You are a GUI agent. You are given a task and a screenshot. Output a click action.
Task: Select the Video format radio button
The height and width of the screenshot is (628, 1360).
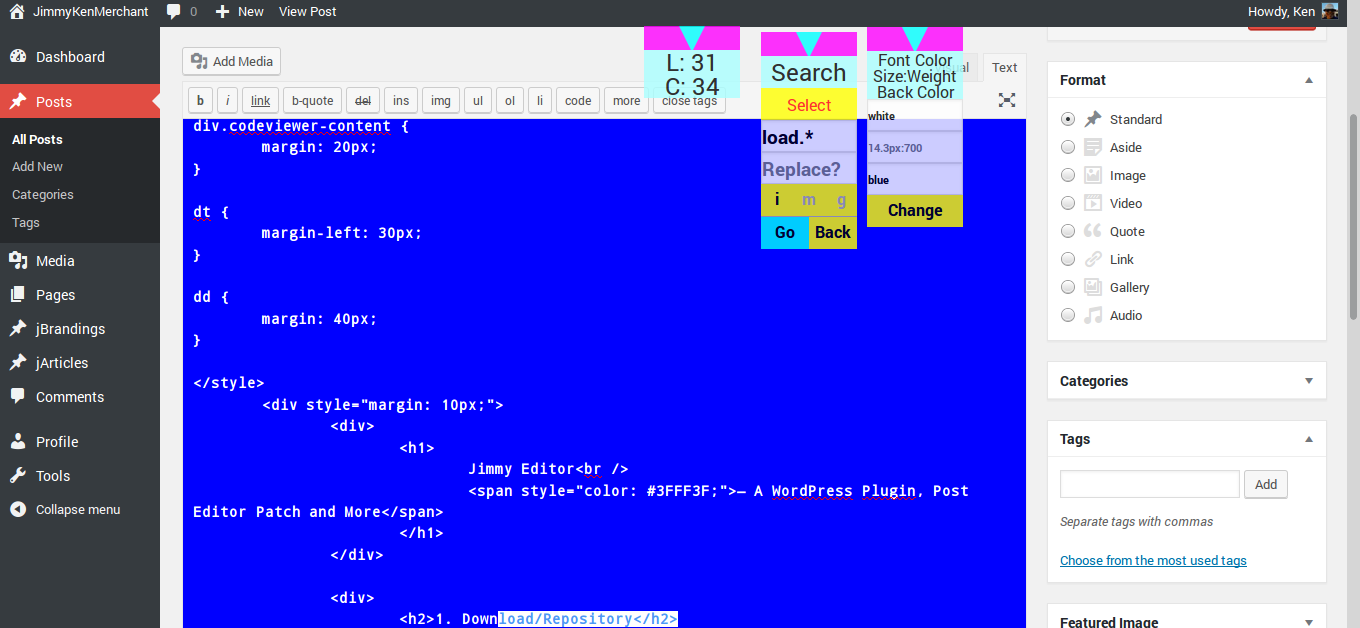coord(1068,203)
